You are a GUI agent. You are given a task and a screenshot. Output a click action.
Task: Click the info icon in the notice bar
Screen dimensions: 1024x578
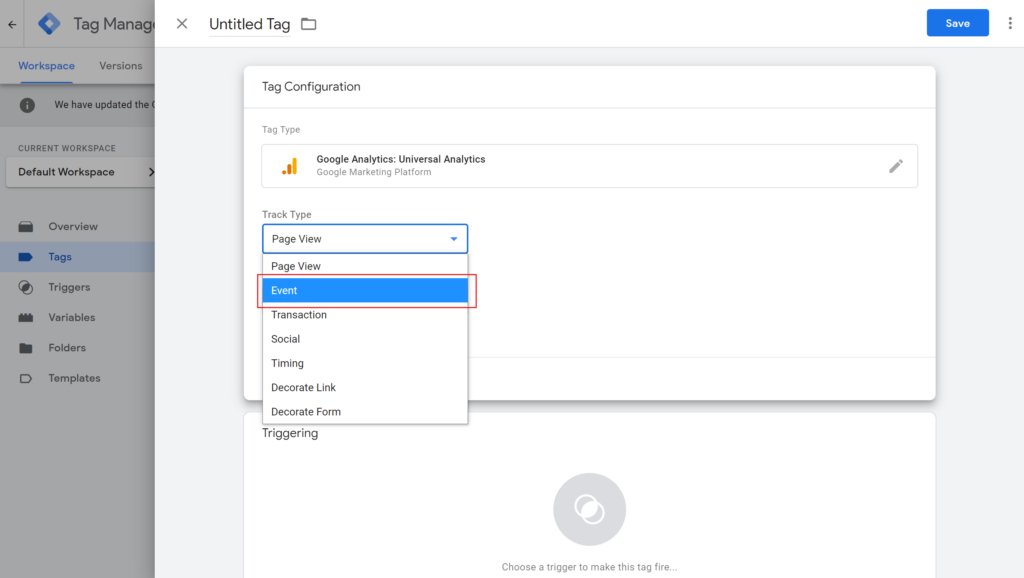27,104
